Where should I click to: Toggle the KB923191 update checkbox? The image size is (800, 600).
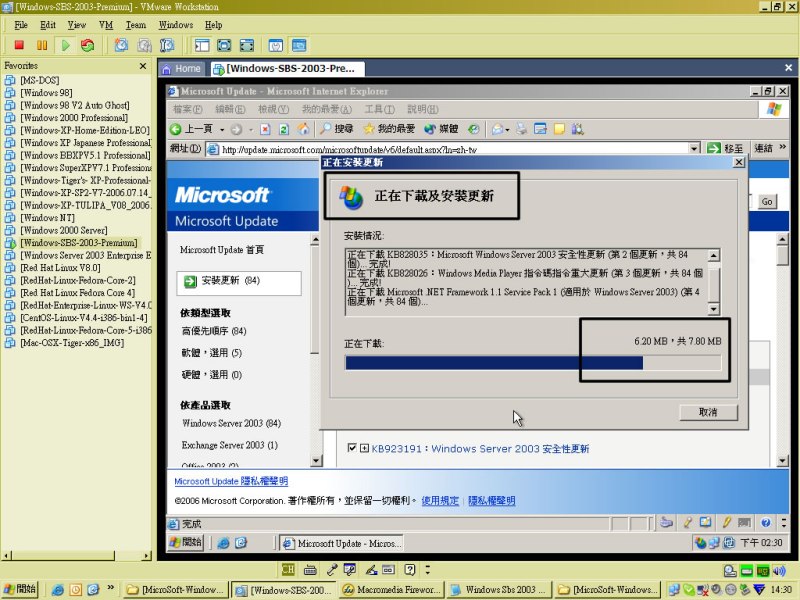(x=352, y=448)
